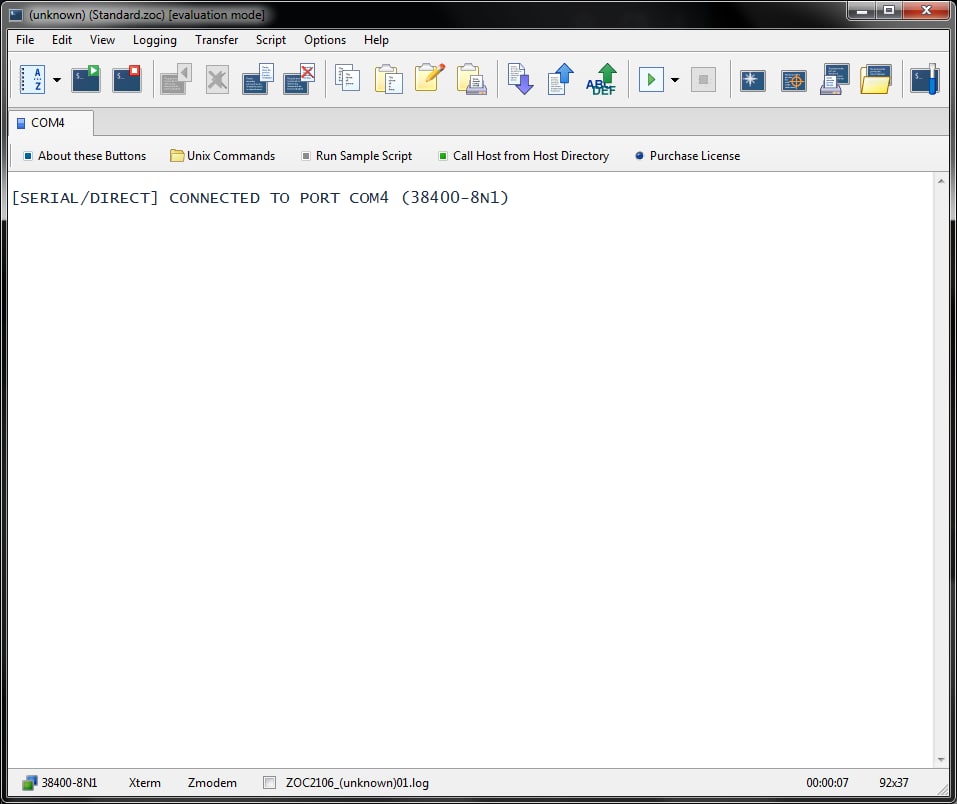Click the terminal with document new-tab icon
The height and width of the screenshot is (804, 957).
(x=258, y=79)
